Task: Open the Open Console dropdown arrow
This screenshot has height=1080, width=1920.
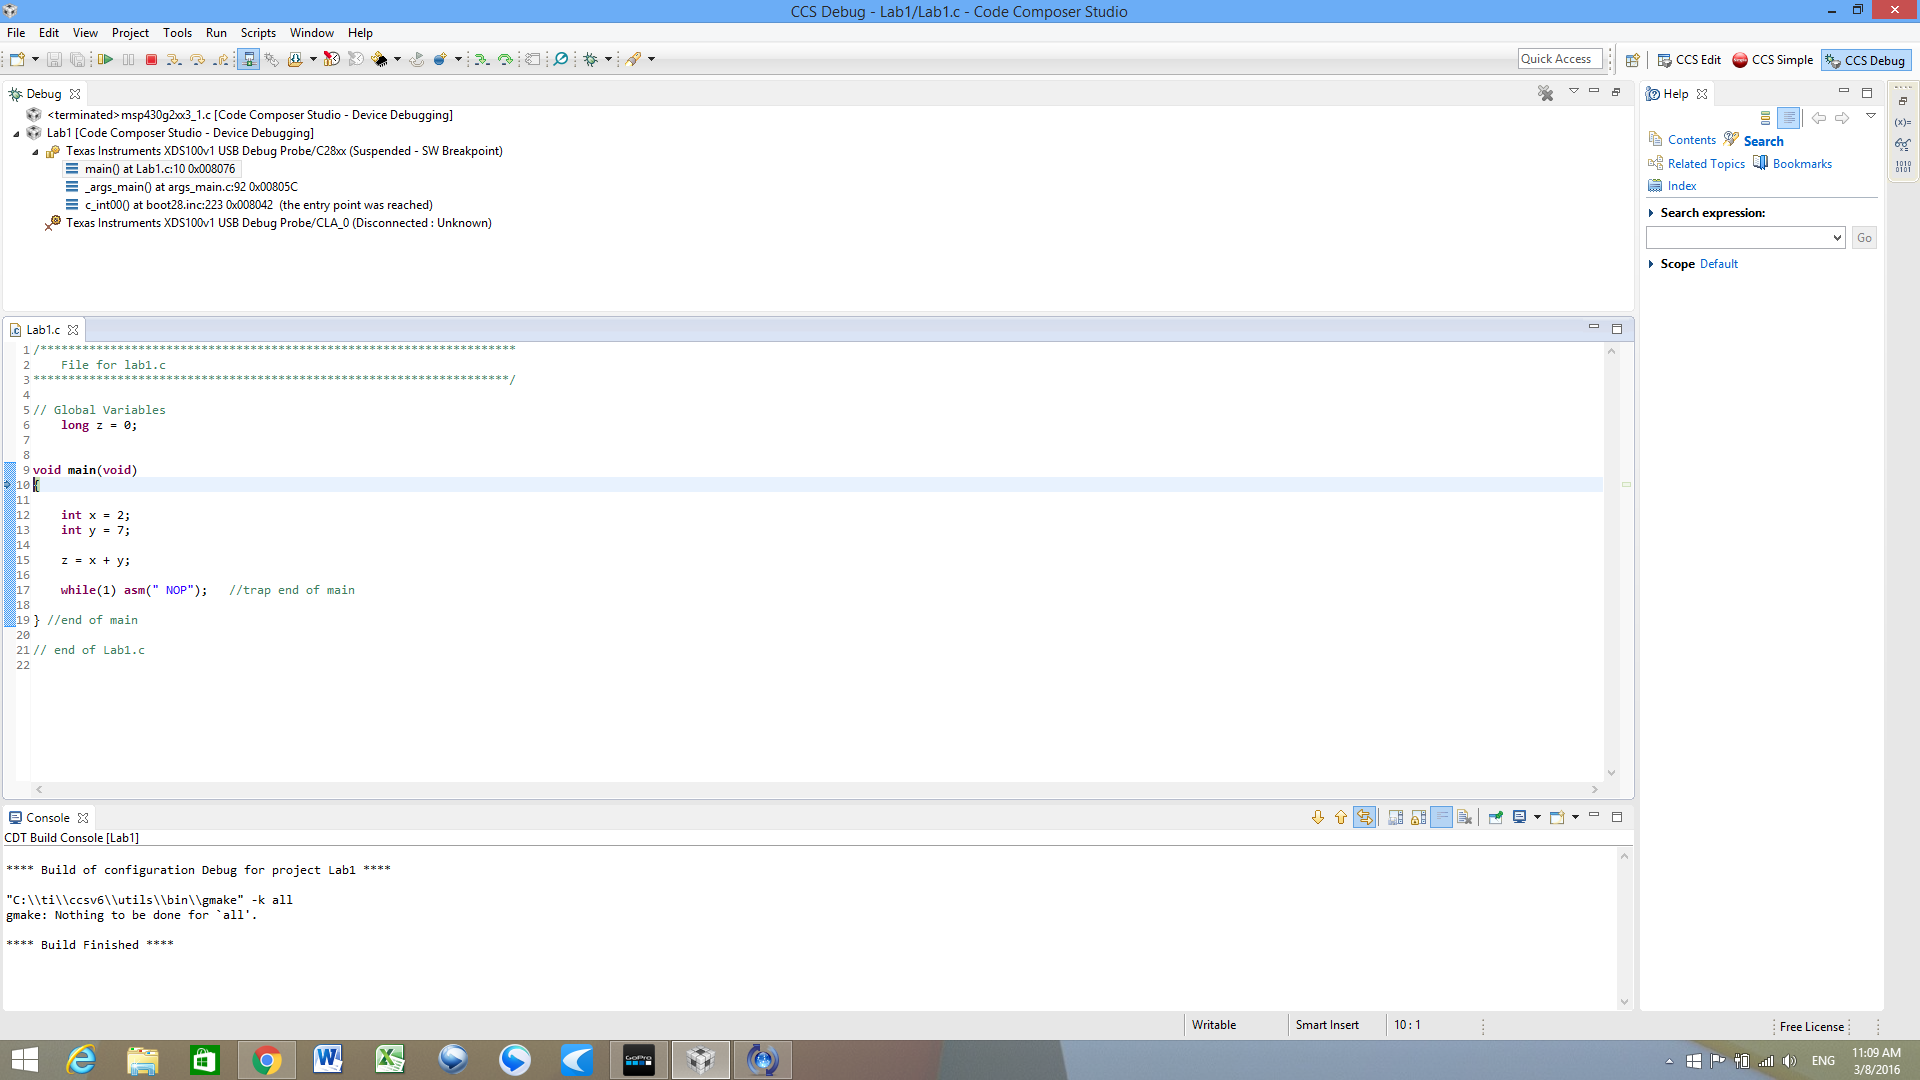Action: (x=1575, y=817)
